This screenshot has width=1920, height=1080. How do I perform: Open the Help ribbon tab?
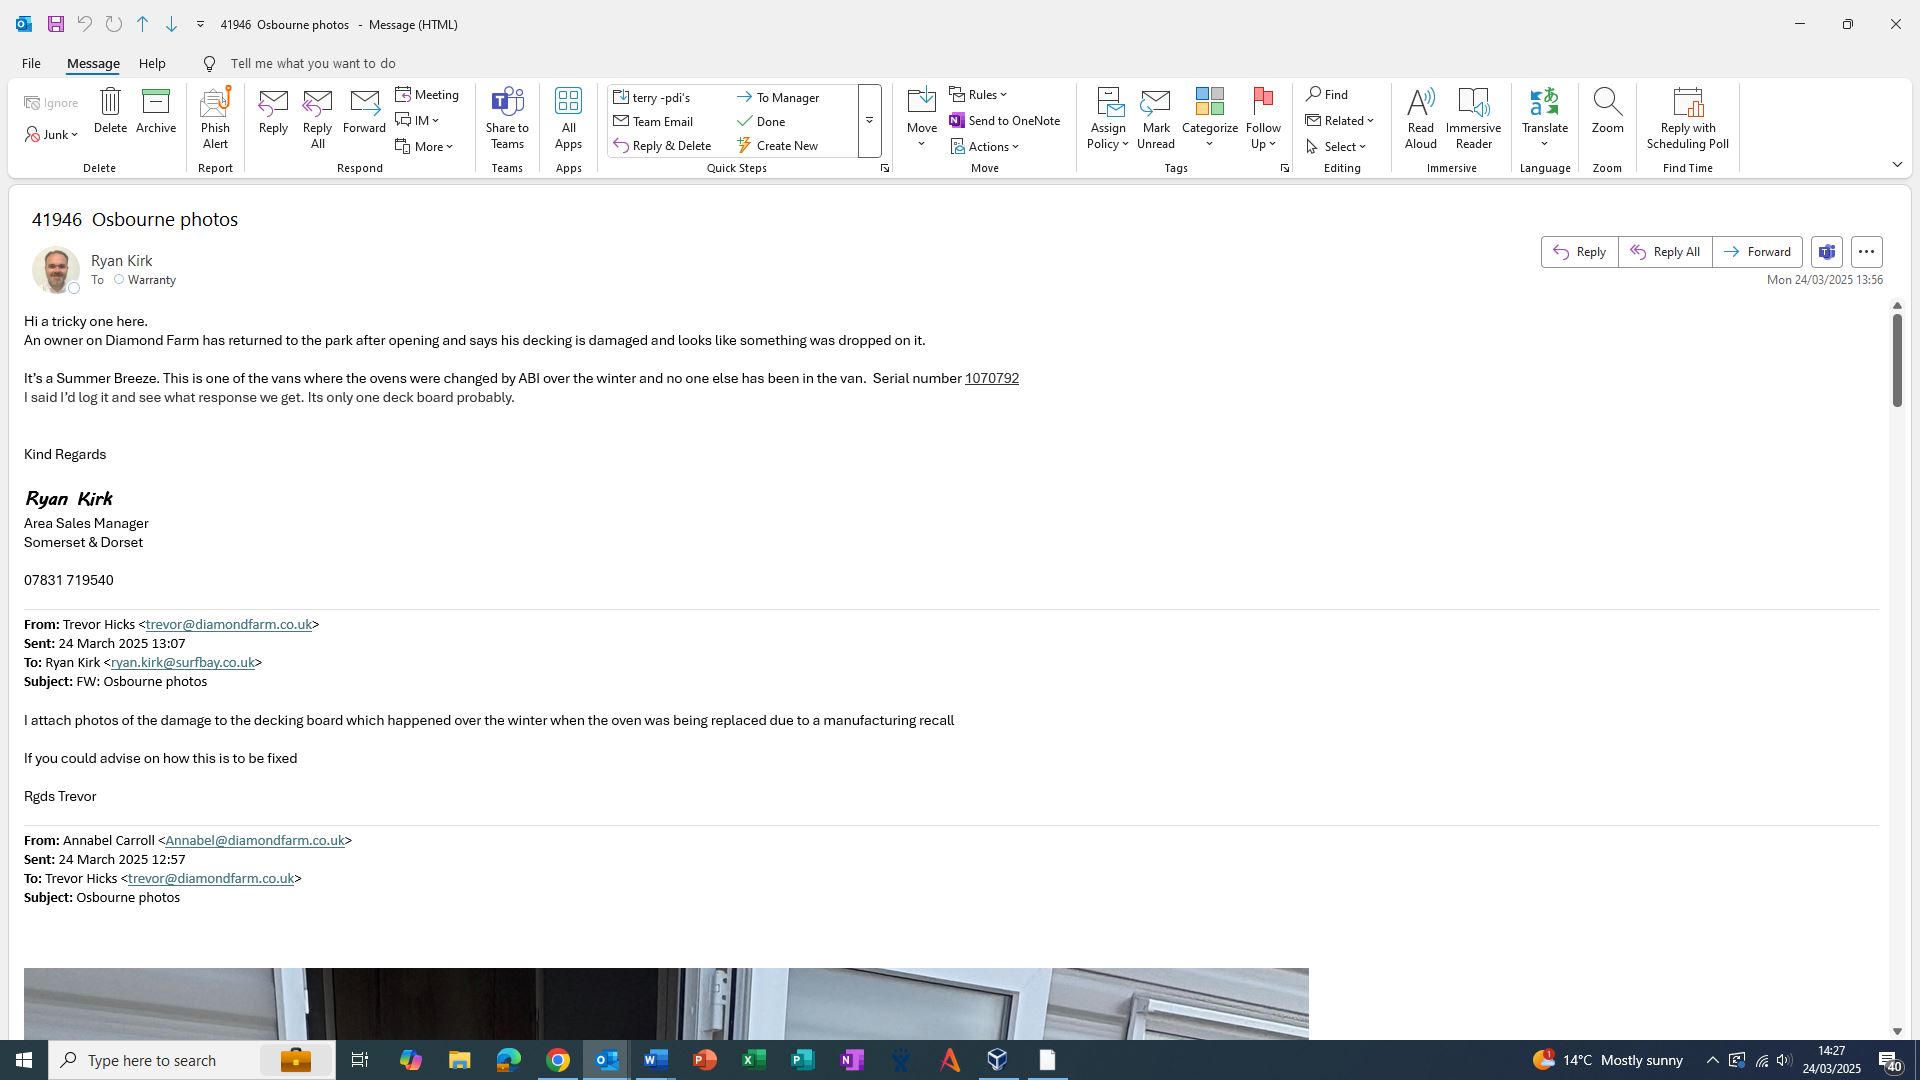(x=152, y=64)
